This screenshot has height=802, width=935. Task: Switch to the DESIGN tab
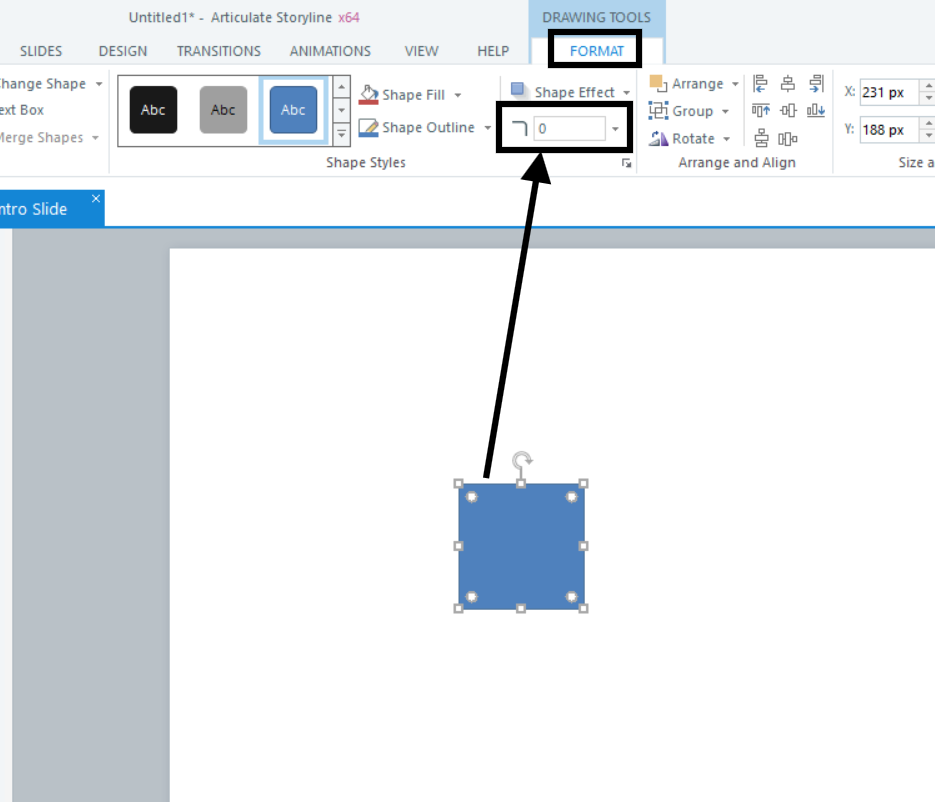pyautogui.click(x=123, y=51)
